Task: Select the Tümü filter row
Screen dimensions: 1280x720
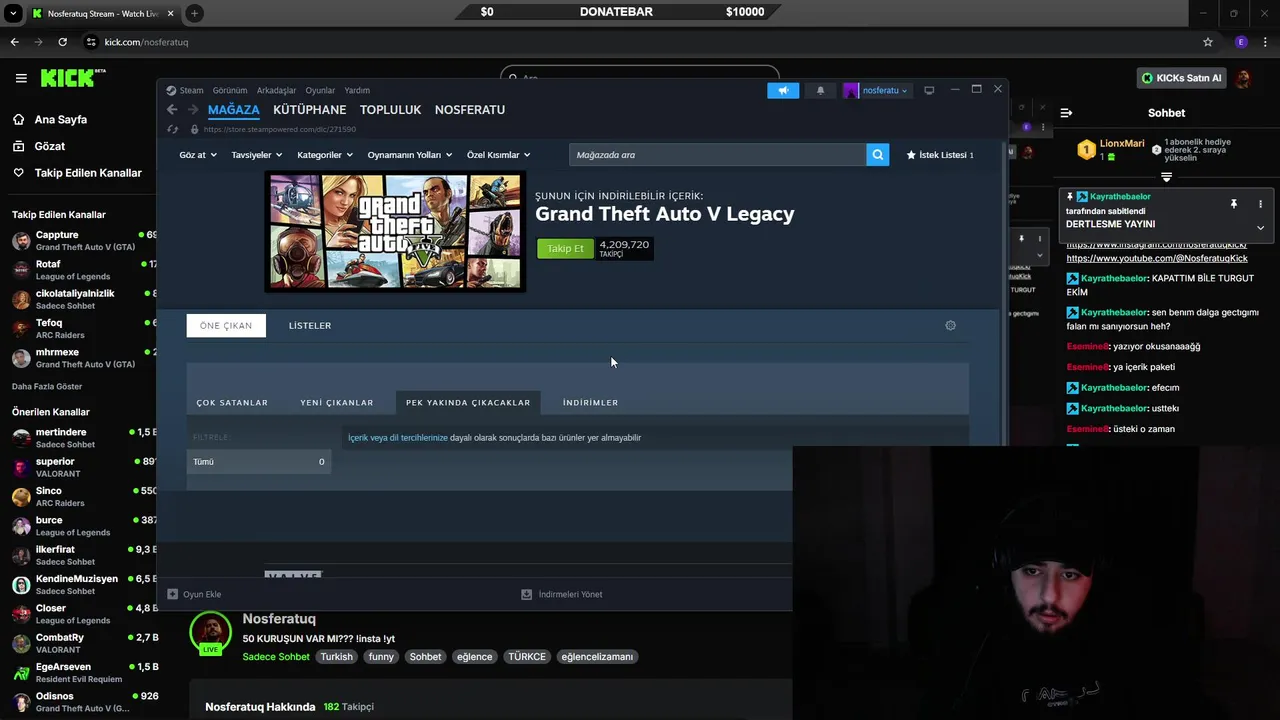Action: 258,462
